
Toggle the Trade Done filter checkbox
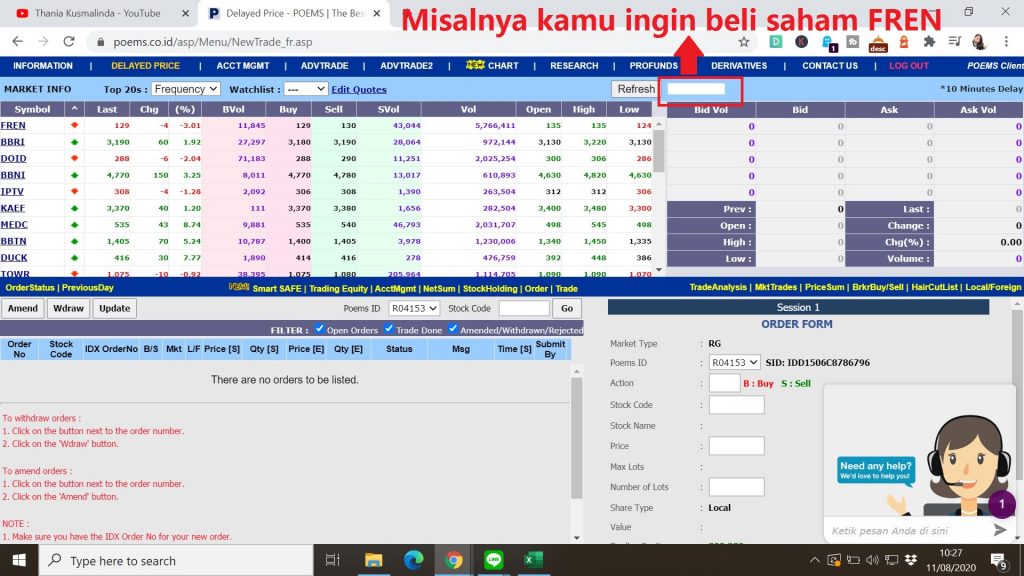tap(390, 329)
